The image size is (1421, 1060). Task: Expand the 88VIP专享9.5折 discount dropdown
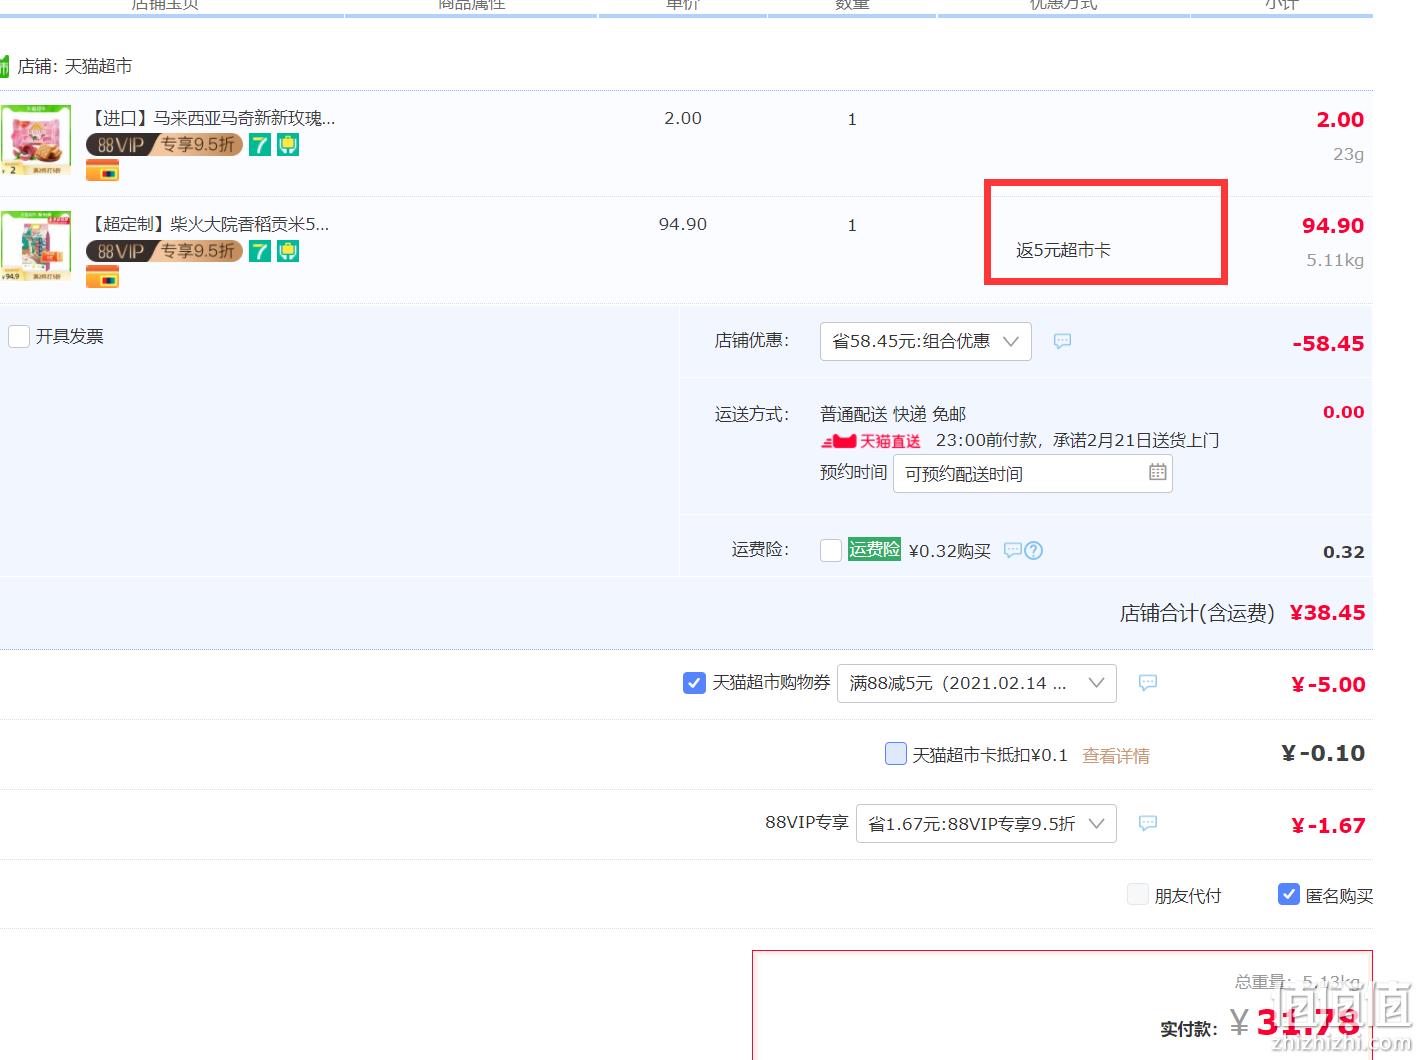pyautogui.click(x=986, y=824)
